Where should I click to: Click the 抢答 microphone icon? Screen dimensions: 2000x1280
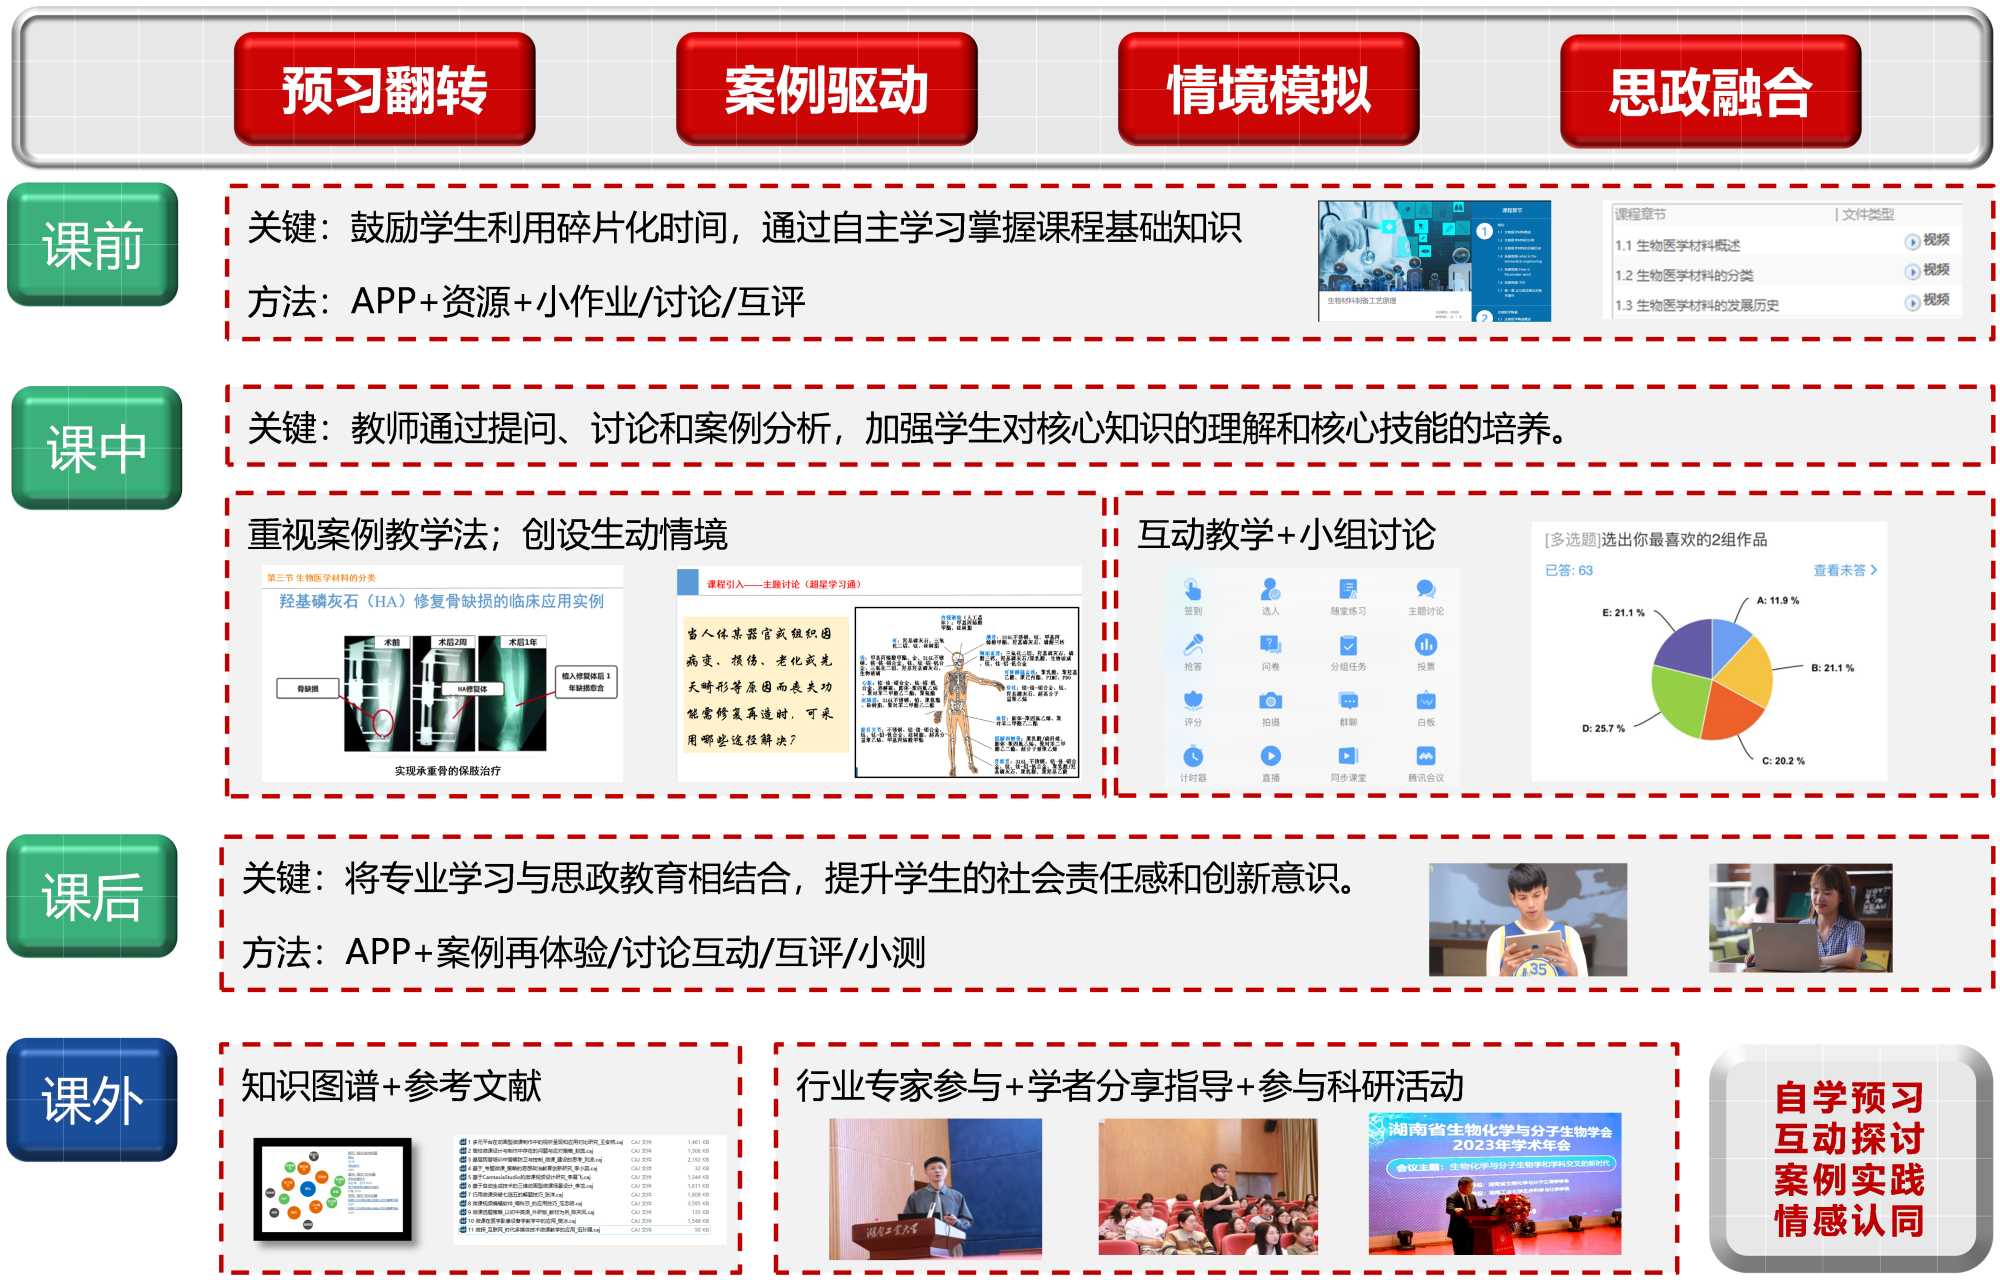(x=1192, y=645)
